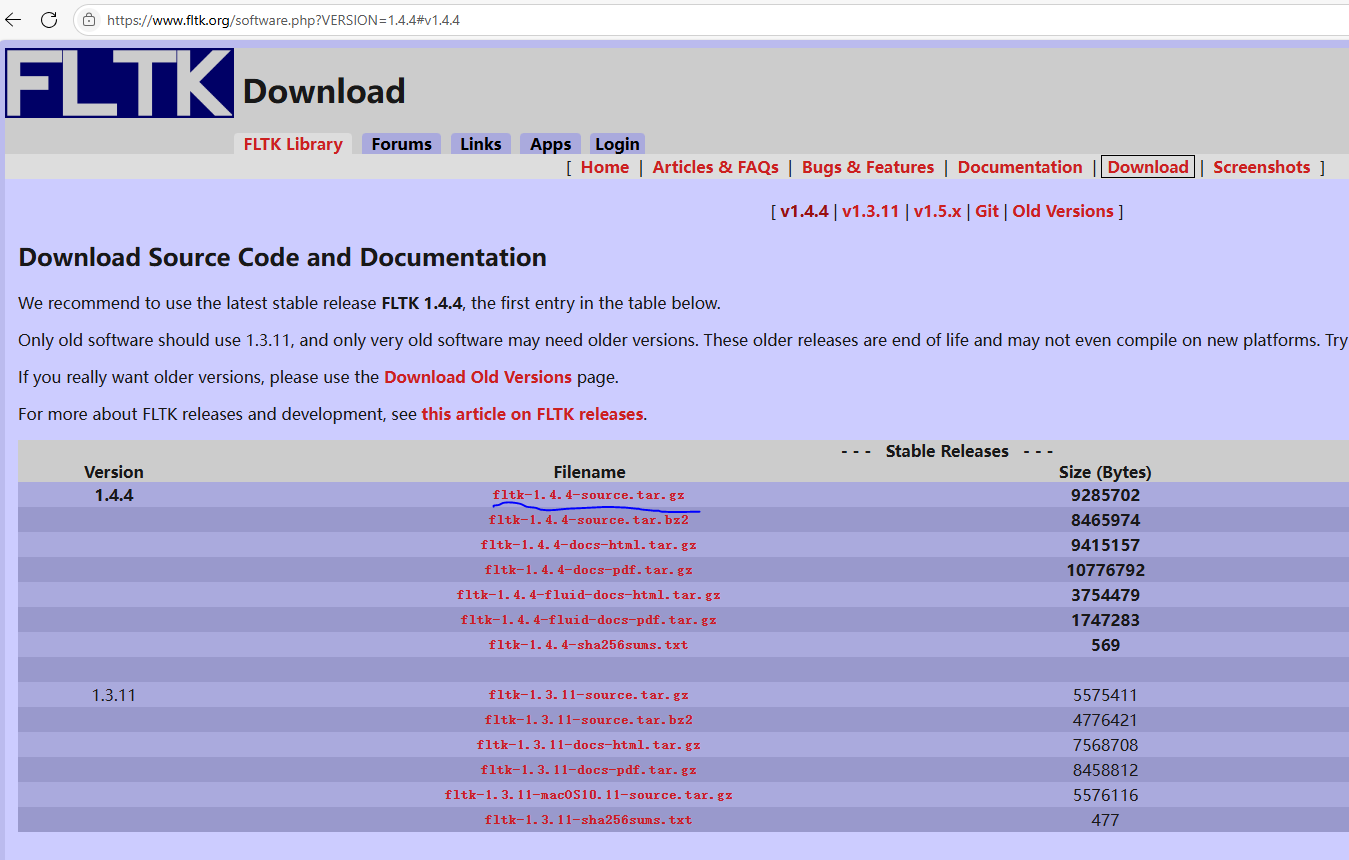Click the size value 9285702
Screen dimensions: 1349x860
1105,495
